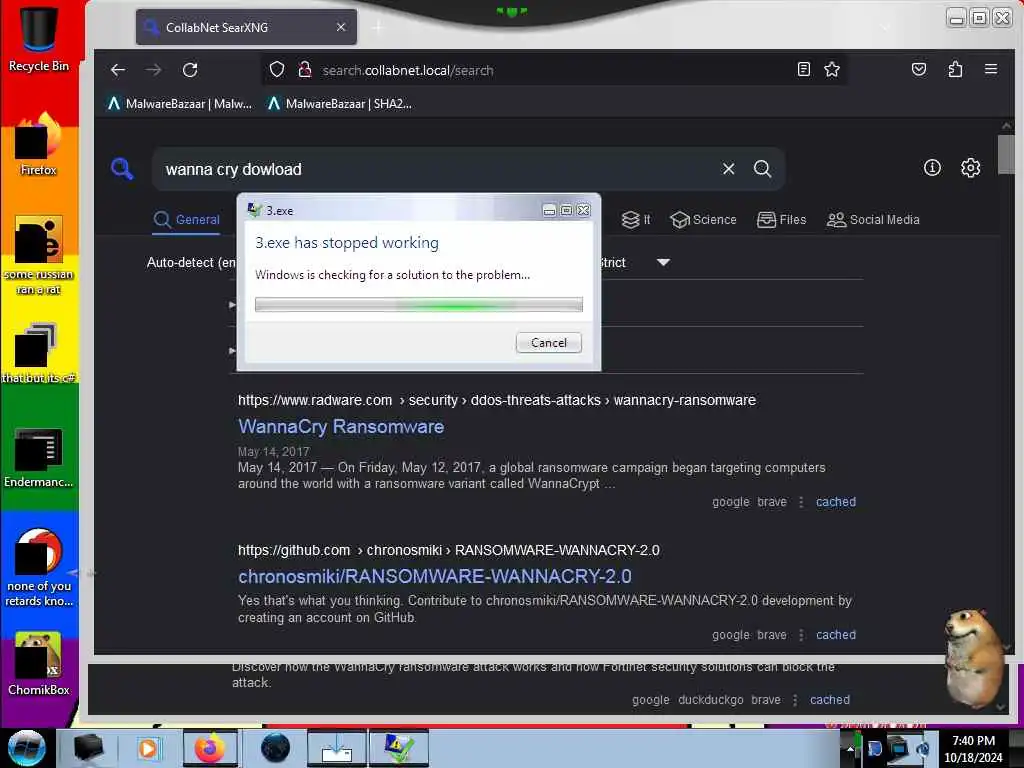1024x768 pixels.
Task: Select the General search tab
Action: pyautogui.click(x=187, y=219)
